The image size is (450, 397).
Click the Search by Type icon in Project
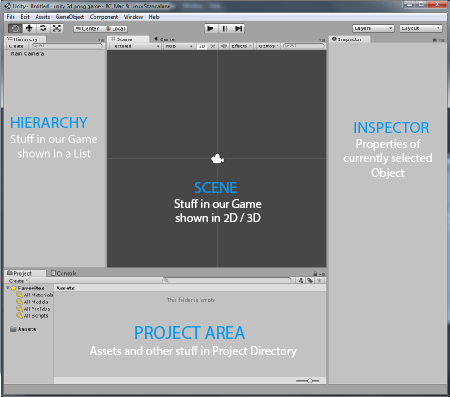coord(301,281)
